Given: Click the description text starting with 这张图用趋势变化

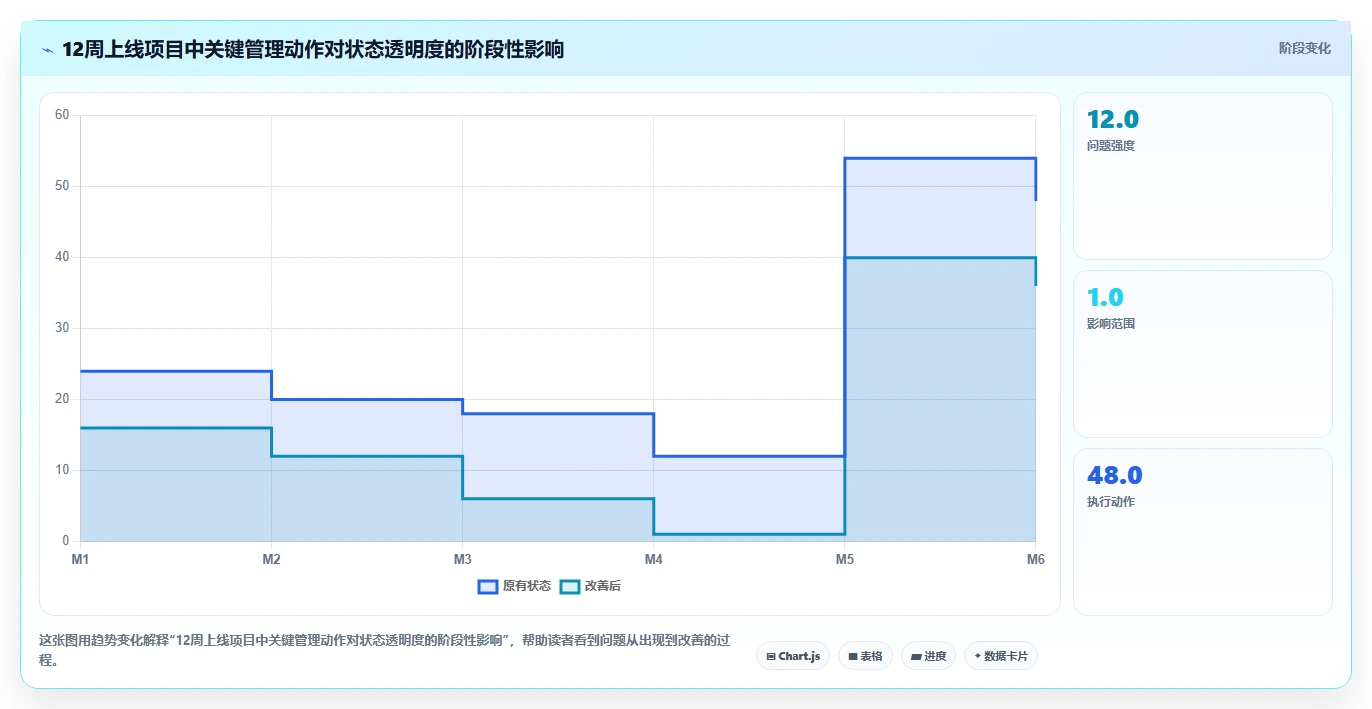Looking at the screenshot, I should pyautogui.click(x=386, y=650).
